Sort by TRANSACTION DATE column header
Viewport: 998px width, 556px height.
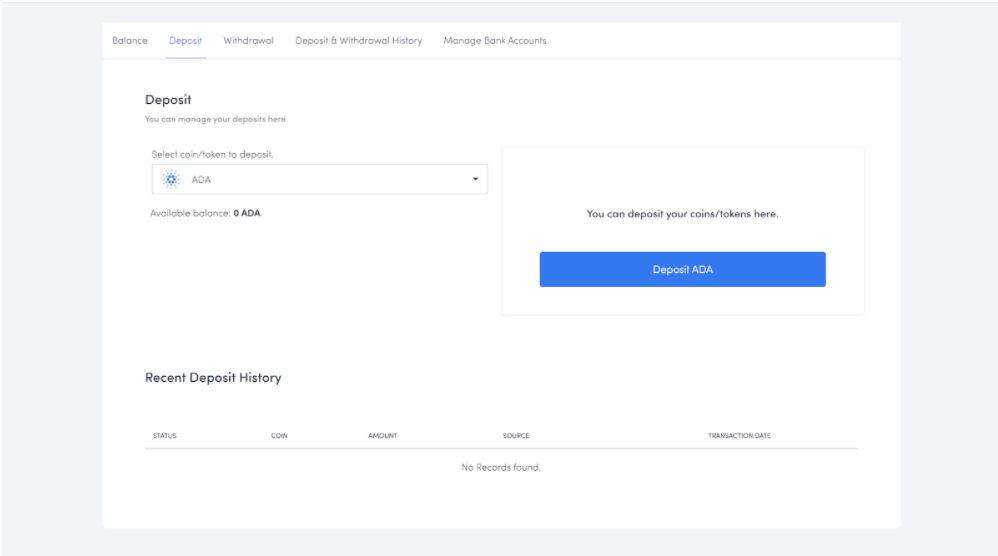pyautogui.click(x=739, y=436)
